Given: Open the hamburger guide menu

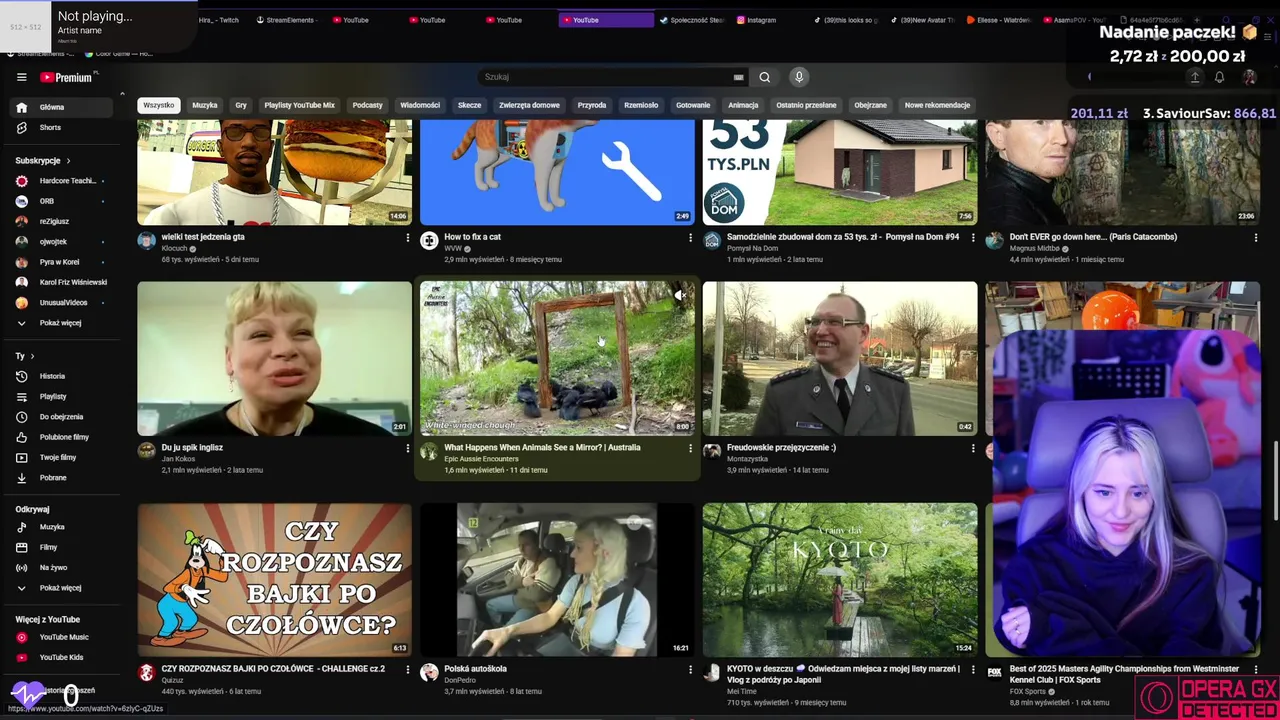Looking at the screenshot, I should pyautogui.click(x=21, y=77).
